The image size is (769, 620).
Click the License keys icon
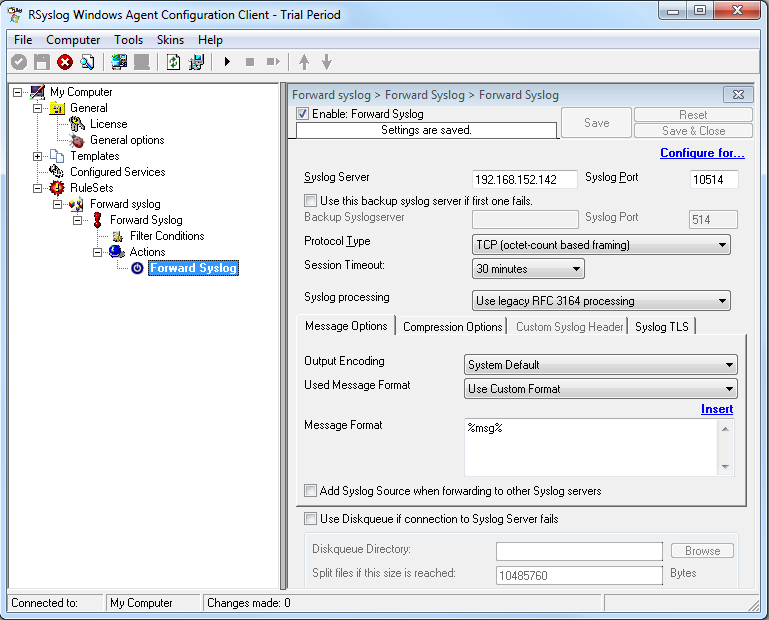pos(77,124)
